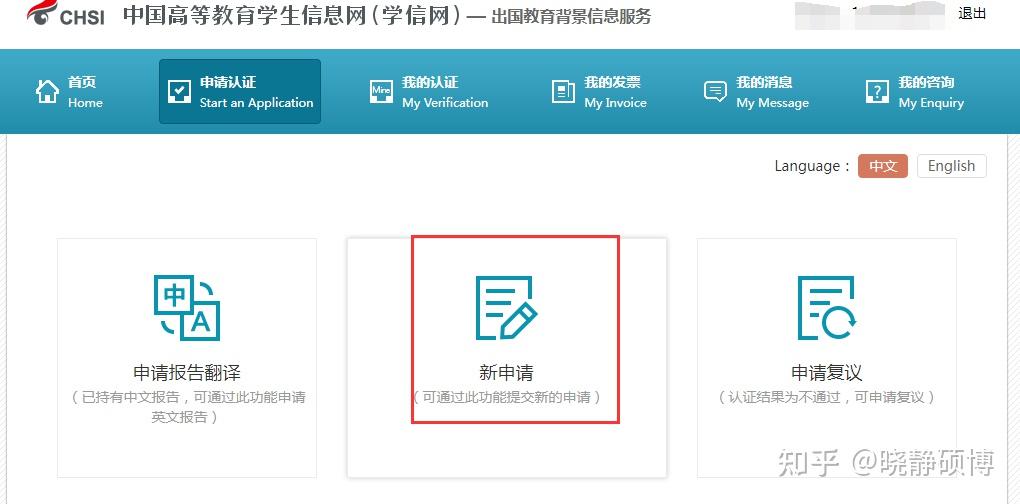
Task: Open 我的消息 My Message
Action: coord(757,92)
